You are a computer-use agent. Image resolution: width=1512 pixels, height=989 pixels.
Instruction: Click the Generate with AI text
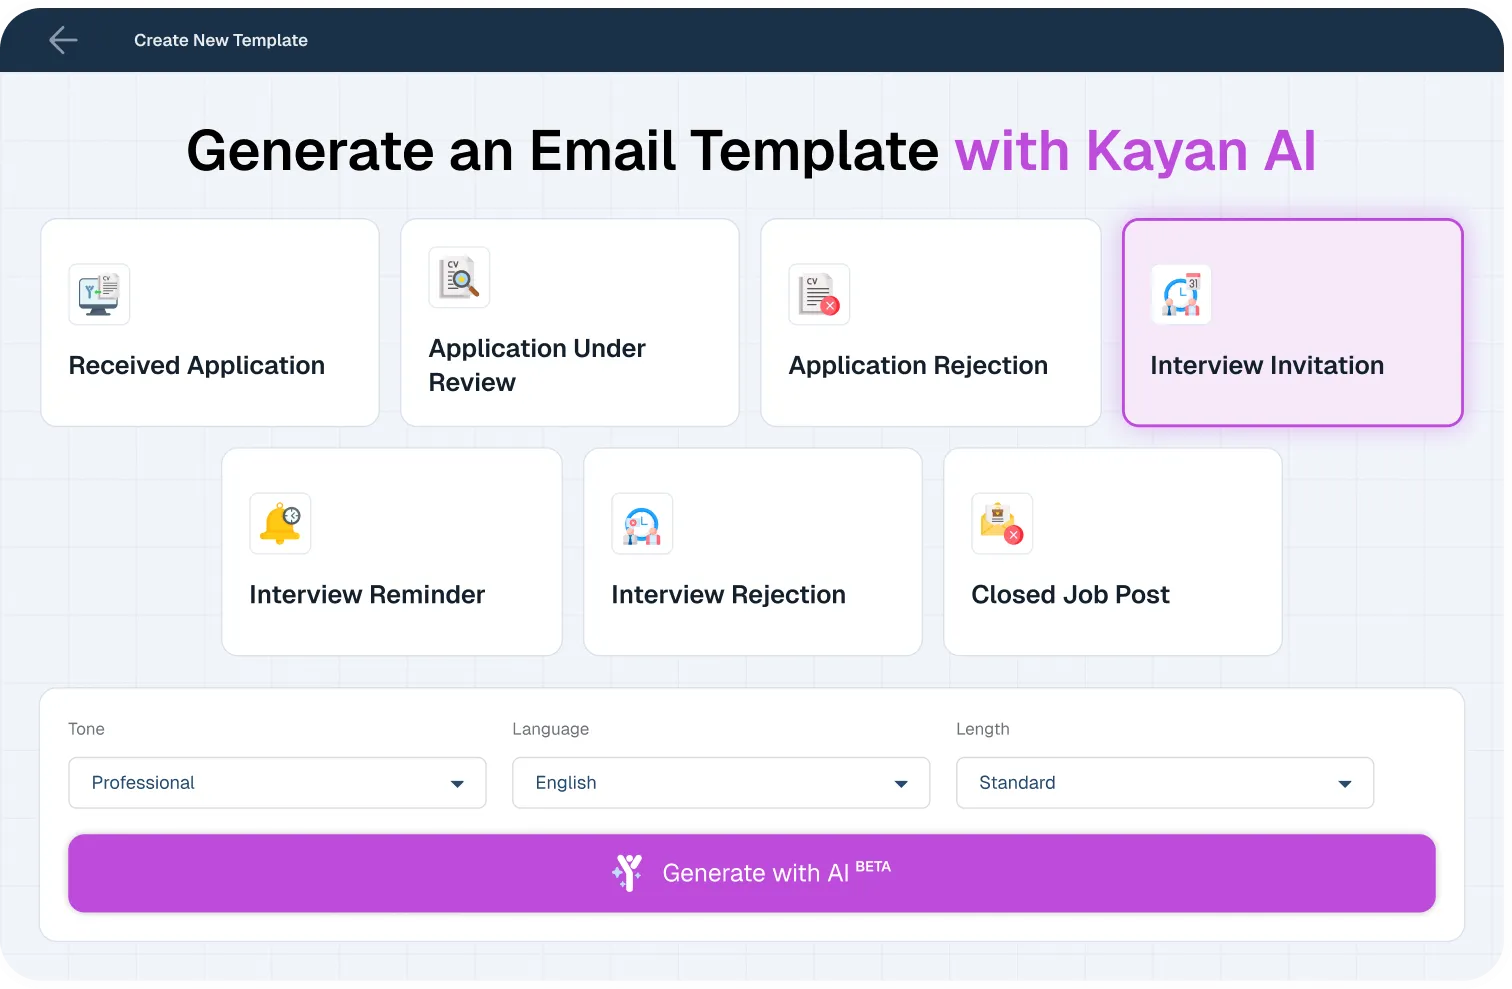(x=755, y=874)
